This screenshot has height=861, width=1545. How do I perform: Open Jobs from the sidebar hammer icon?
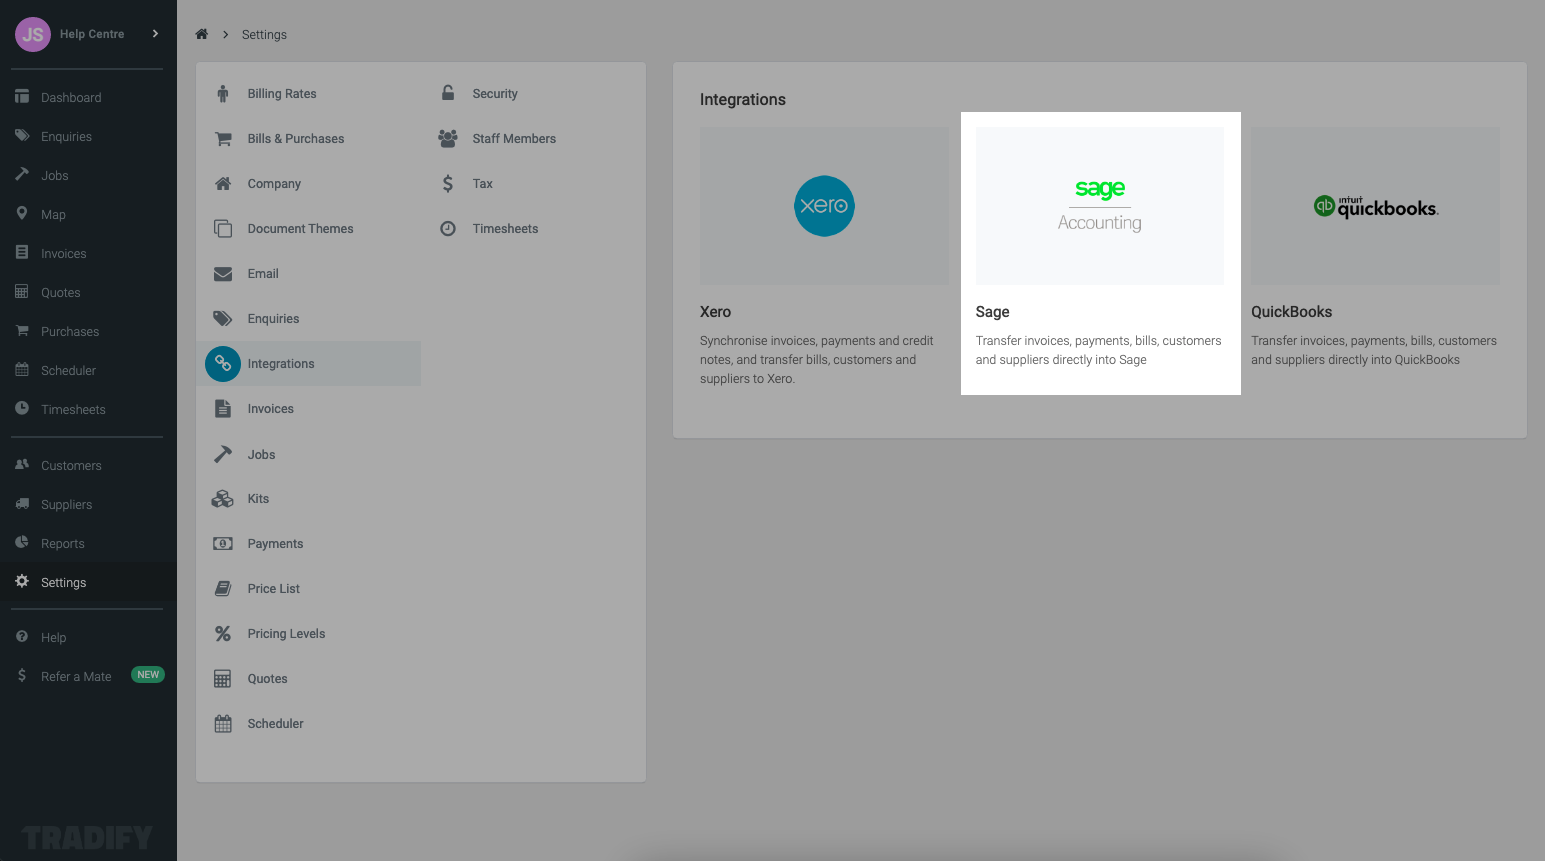point(22,174)
